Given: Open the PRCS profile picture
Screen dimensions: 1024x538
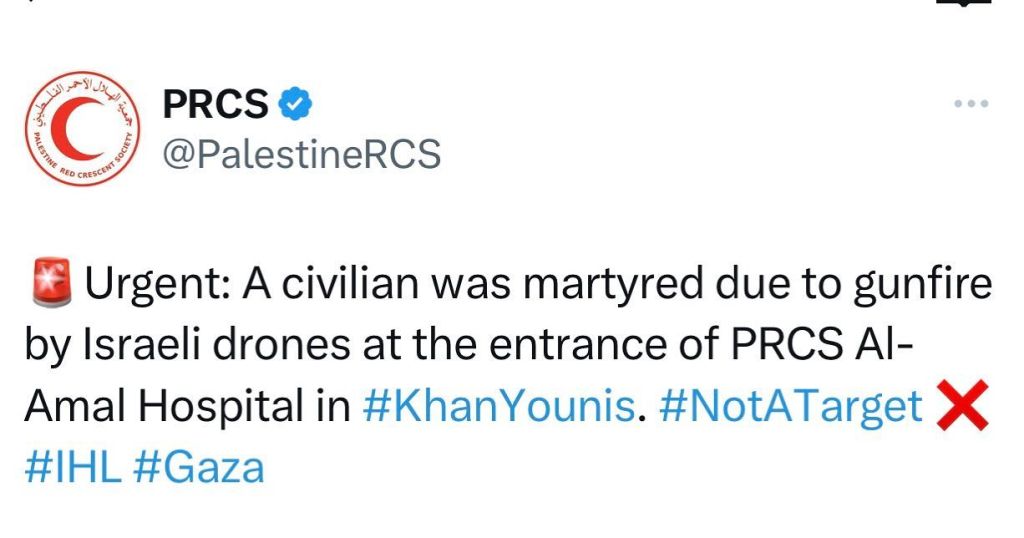Looking at the screenshot, I should [x=82, y=129].
